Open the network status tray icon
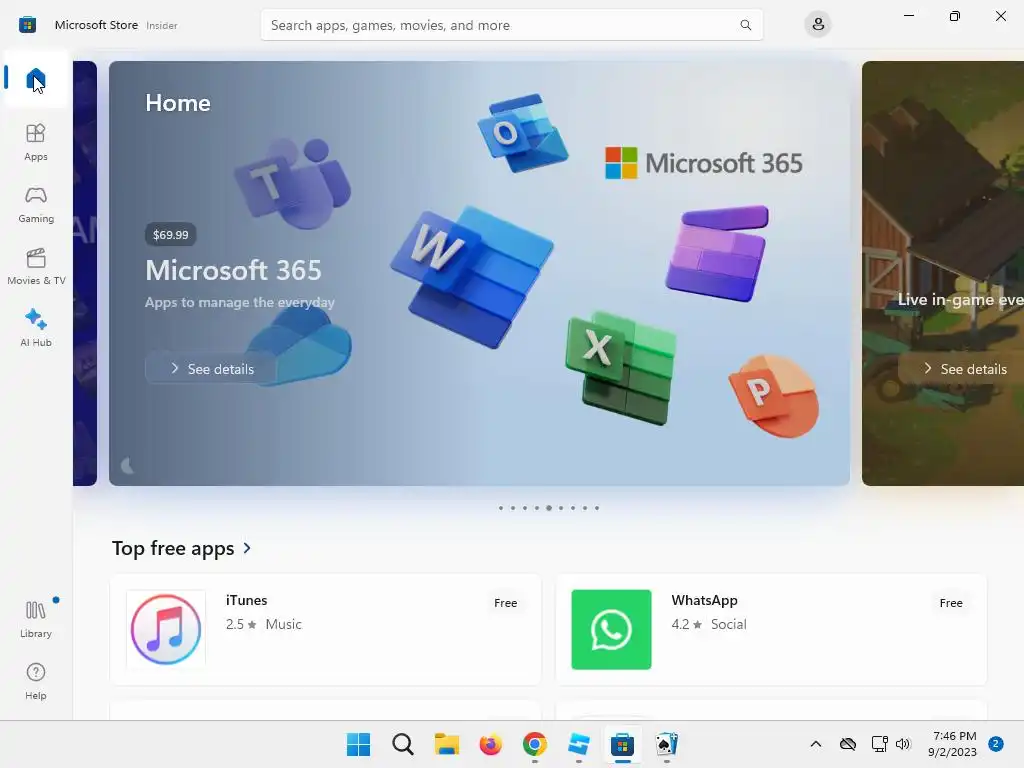Viewport: 1024px width, 768px height. tap(879, 744)
